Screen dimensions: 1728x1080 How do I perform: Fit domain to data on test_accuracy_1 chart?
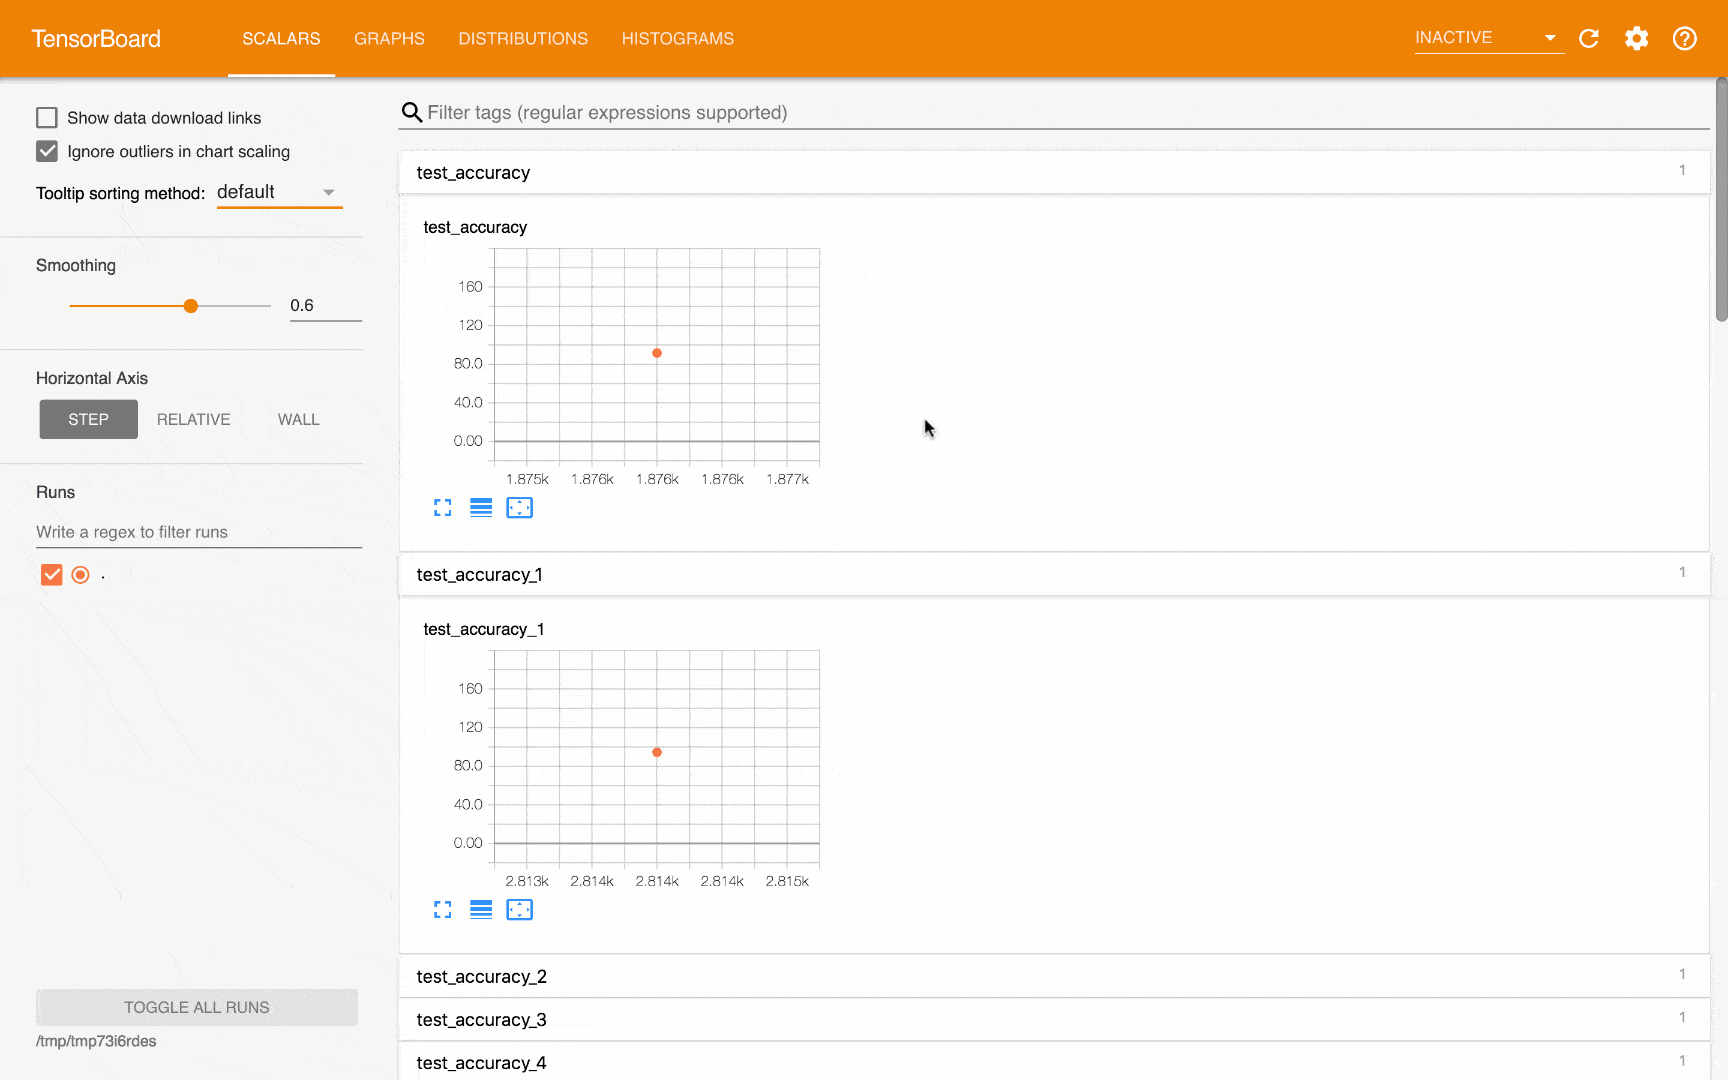(x=519, y=910)
